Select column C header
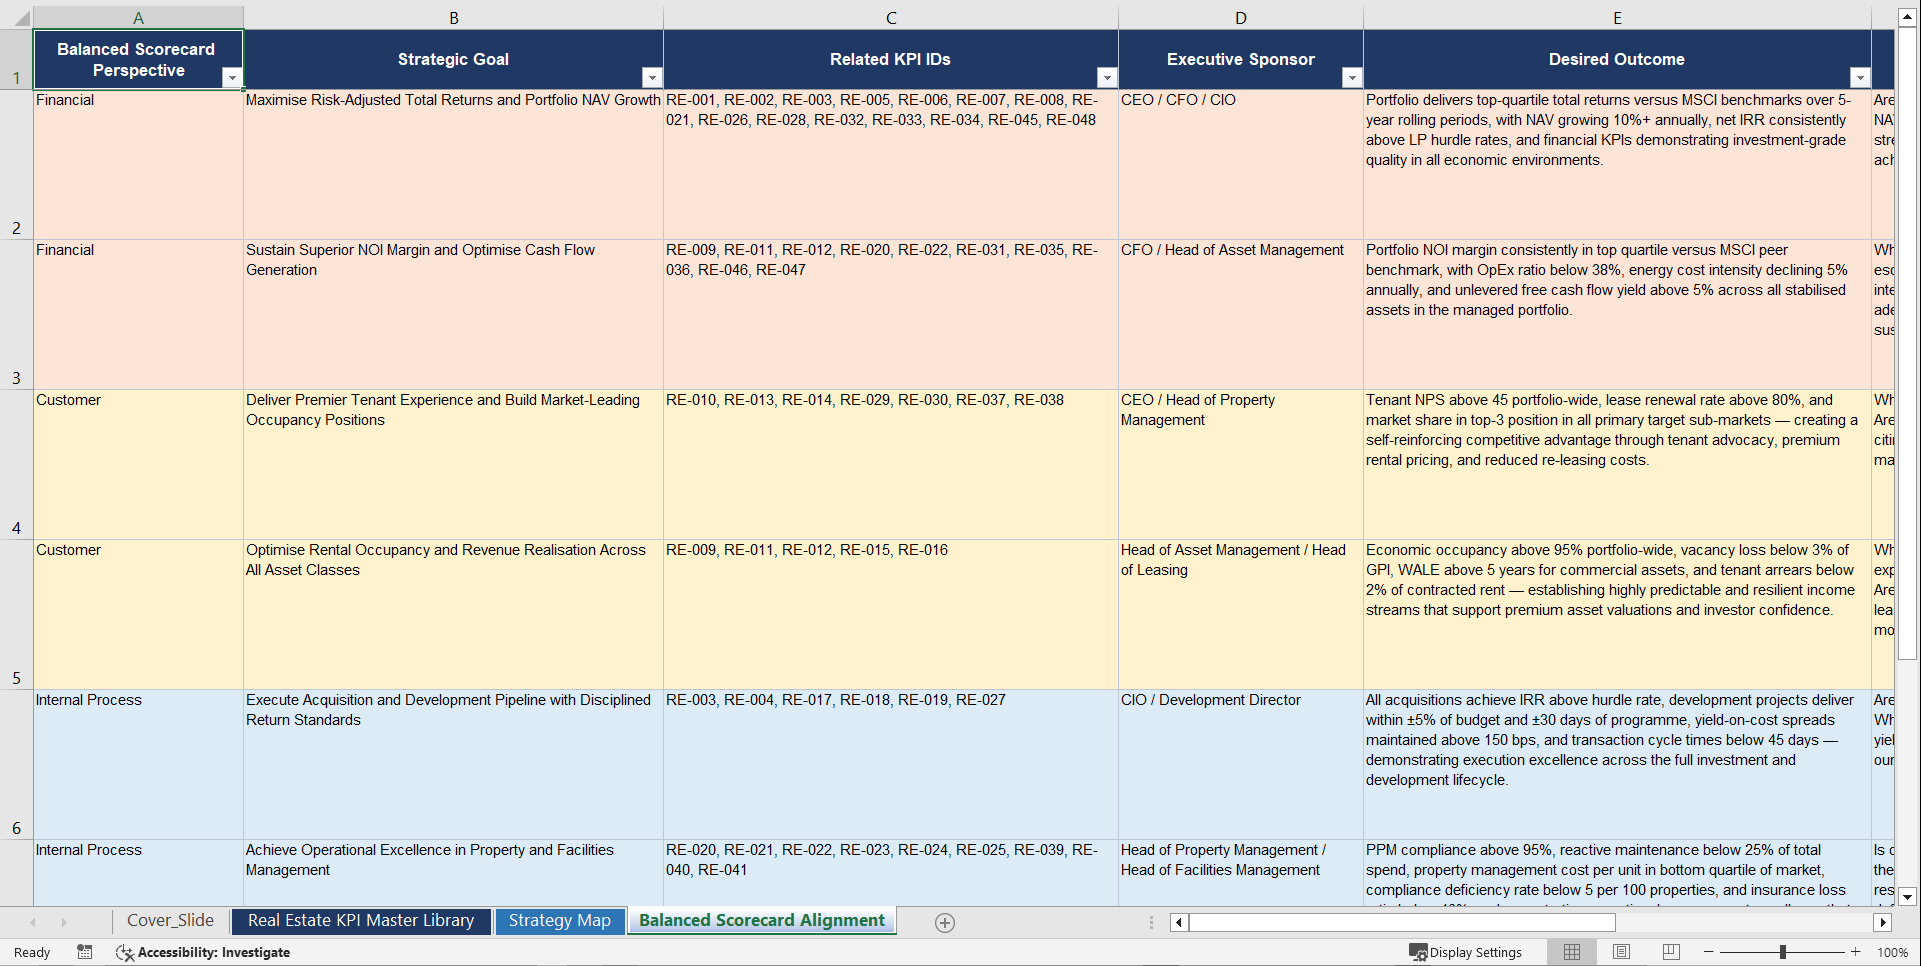1921x966 pixels. [x=891, y=18]
